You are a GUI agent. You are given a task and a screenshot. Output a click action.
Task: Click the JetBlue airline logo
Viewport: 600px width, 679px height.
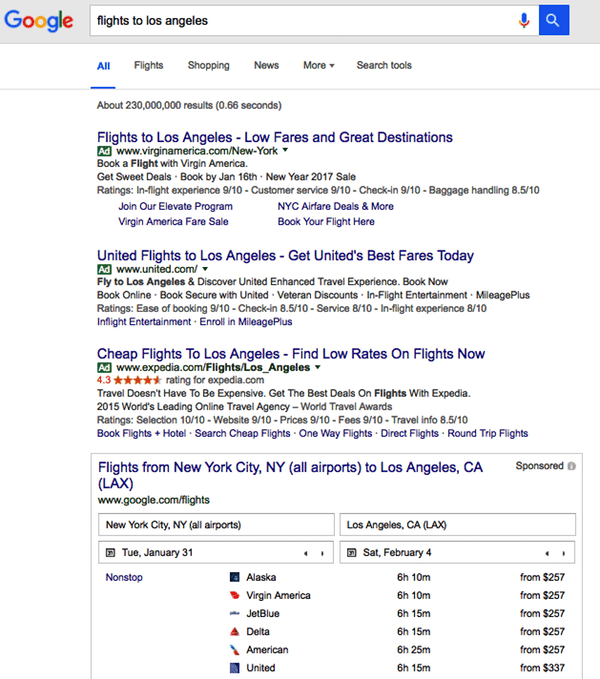[235, 614]
